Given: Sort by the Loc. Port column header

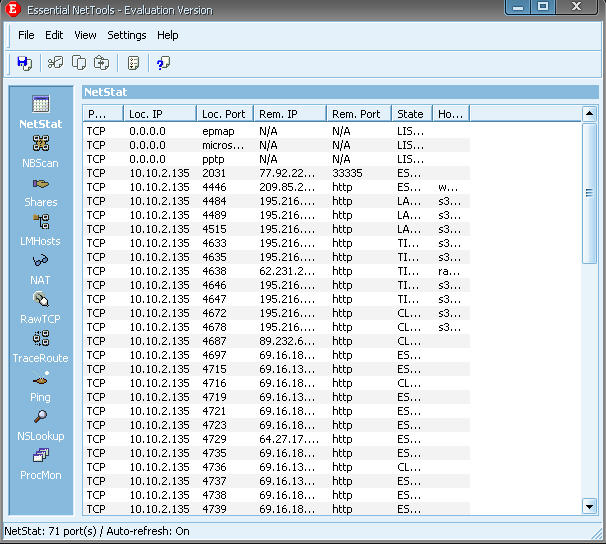Looking at the screenshot, I should pyautogui.click(x=225, y=114).
